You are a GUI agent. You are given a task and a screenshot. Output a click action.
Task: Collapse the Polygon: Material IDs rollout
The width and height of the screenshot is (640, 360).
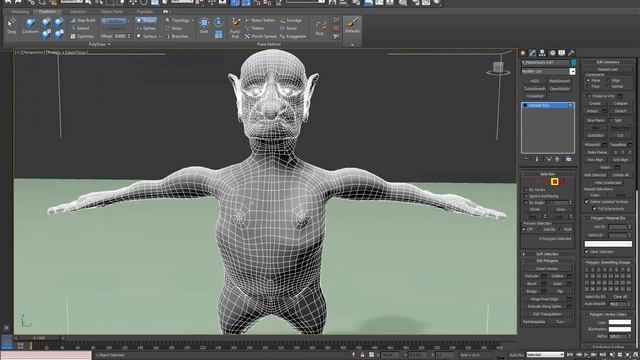tap(608, 218)
